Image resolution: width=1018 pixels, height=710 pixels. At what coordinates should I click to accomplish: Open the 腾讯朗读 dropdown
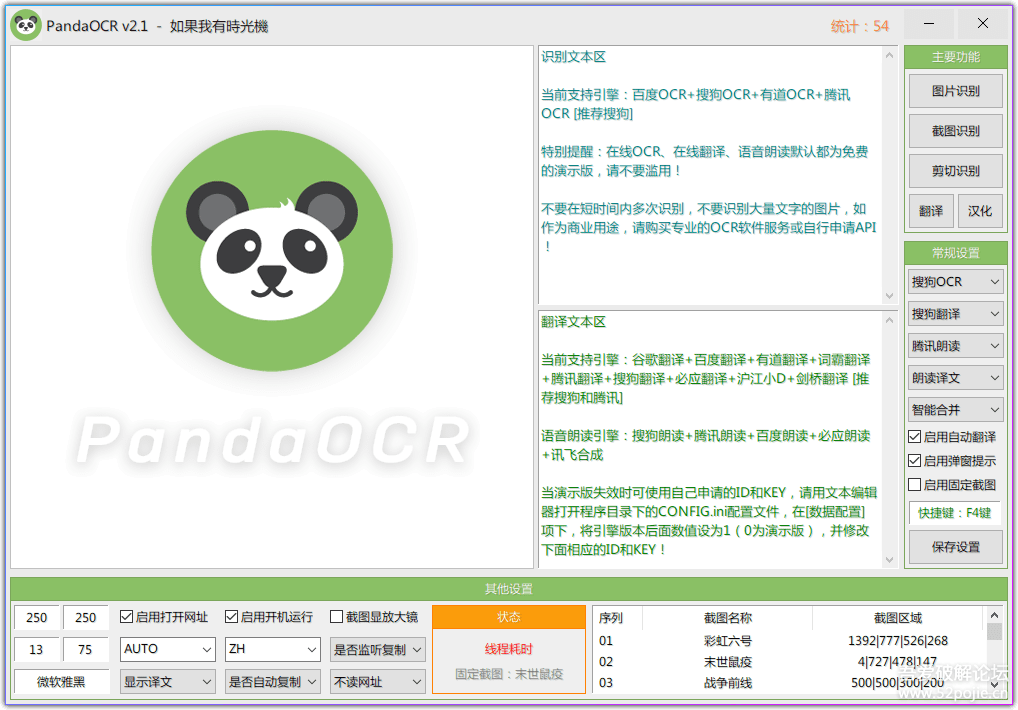[955, 346]
